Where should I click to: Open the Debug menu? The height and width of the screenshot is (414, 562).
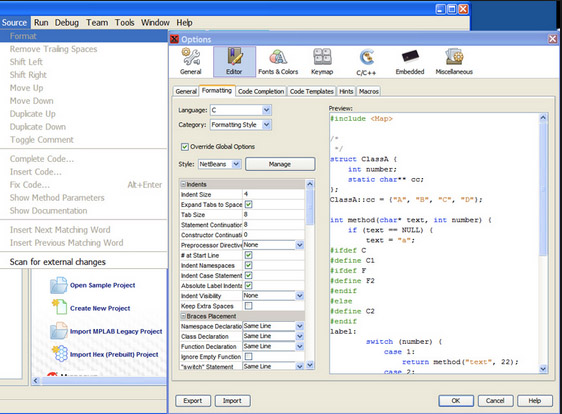(67, 23)
